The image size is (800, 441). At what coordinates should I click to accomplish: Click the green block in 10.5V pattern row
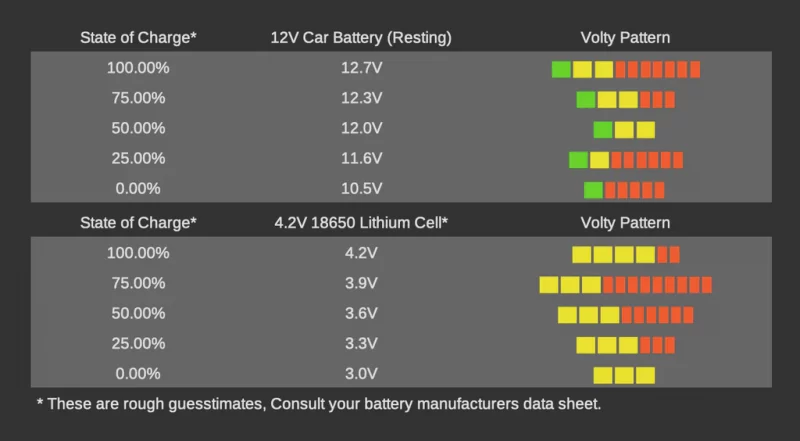point(593,190)
